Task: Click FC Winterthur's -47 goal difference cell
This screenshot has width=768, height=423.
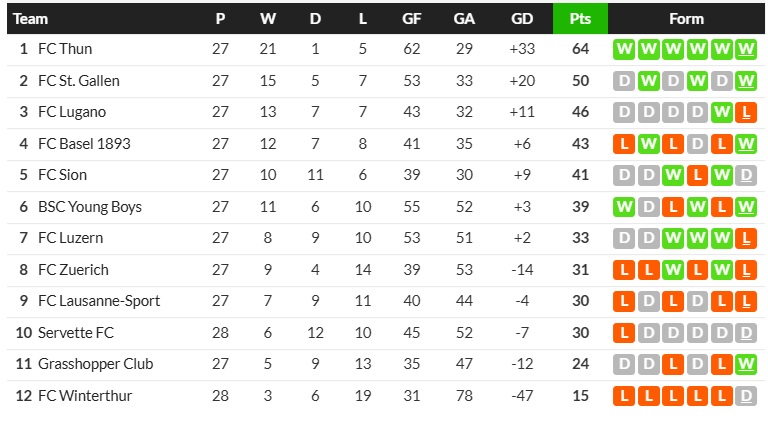Action: [521, 396]
